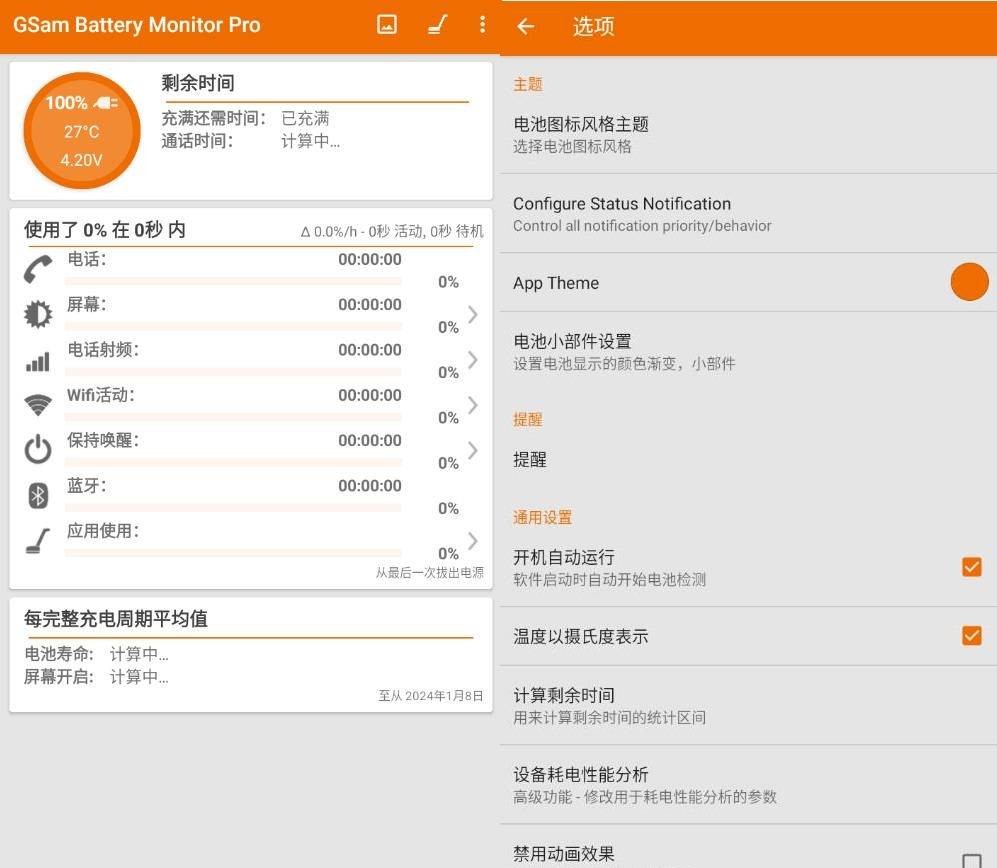Open the app sucker icon in top bar
The image size is (997, 868).
coord(437,25)
